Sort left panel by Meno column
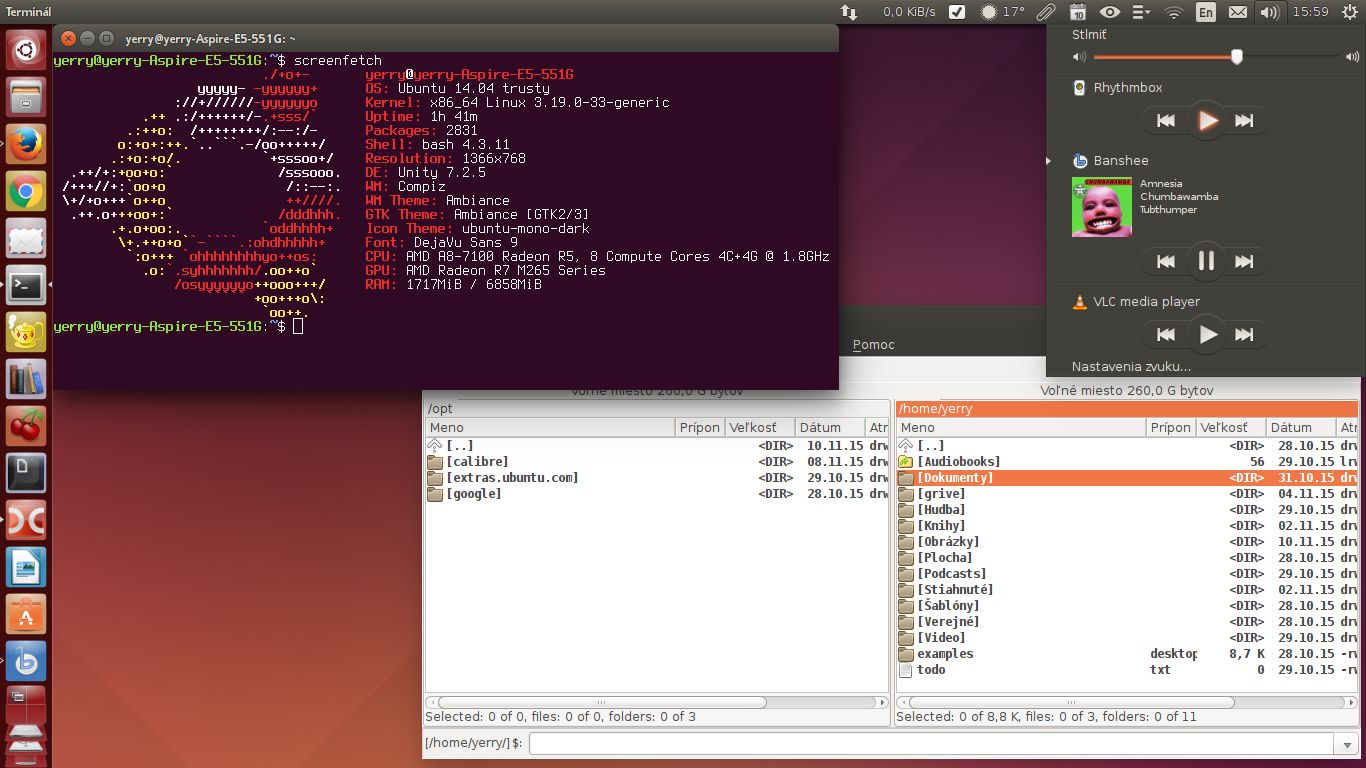1366x768 pixels. click(550, 427)
